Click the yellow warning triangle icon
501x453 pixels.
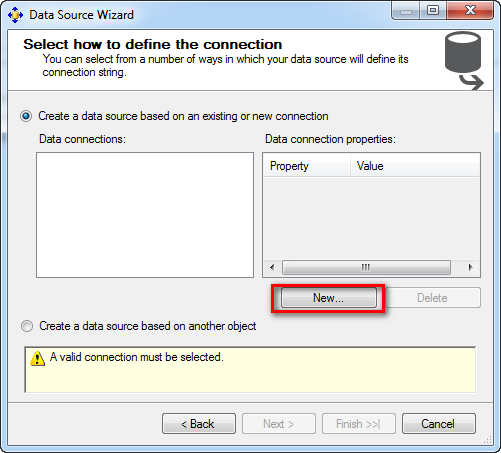click(x=37, y=358)
